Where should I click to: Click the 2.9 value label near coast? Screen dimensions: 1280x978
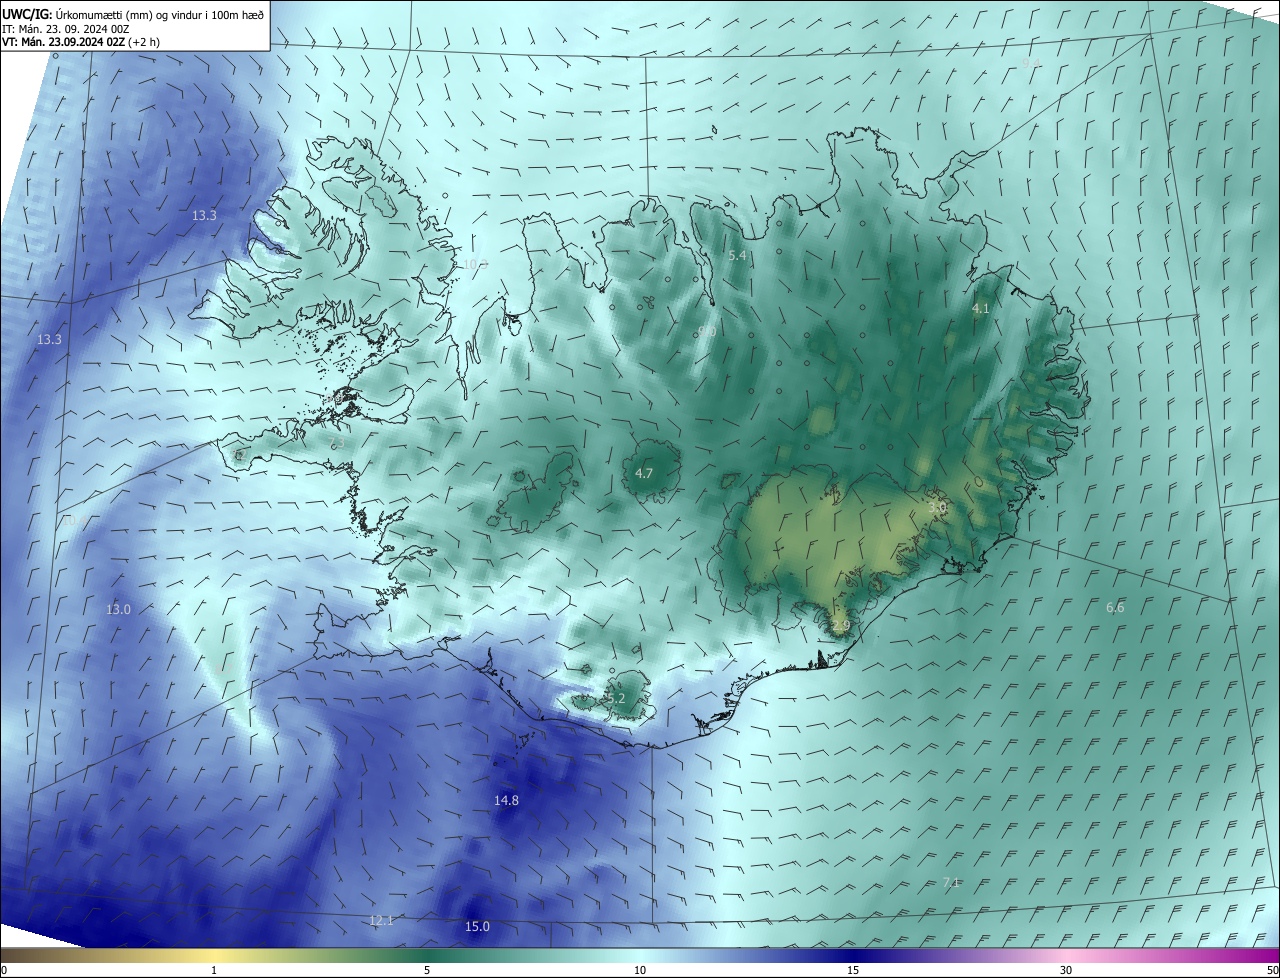840,626
